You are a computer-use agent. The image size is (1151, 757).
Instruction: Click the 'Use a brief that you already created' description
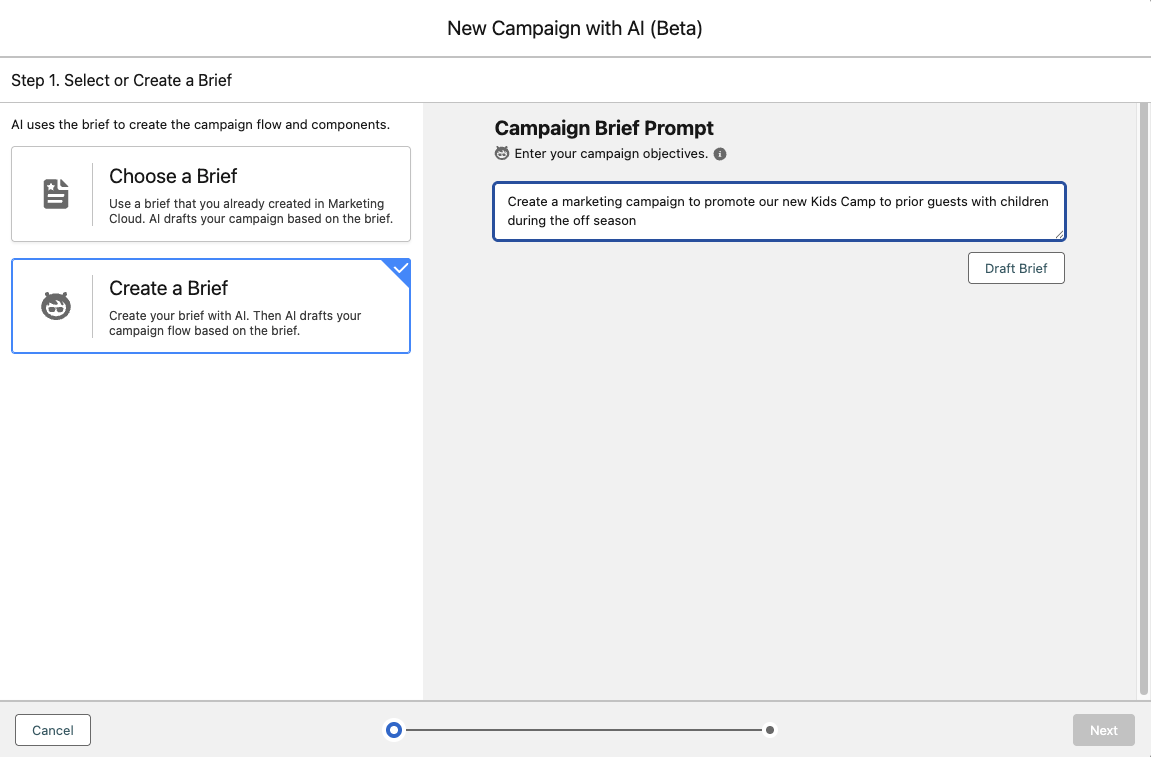[251, 211]
